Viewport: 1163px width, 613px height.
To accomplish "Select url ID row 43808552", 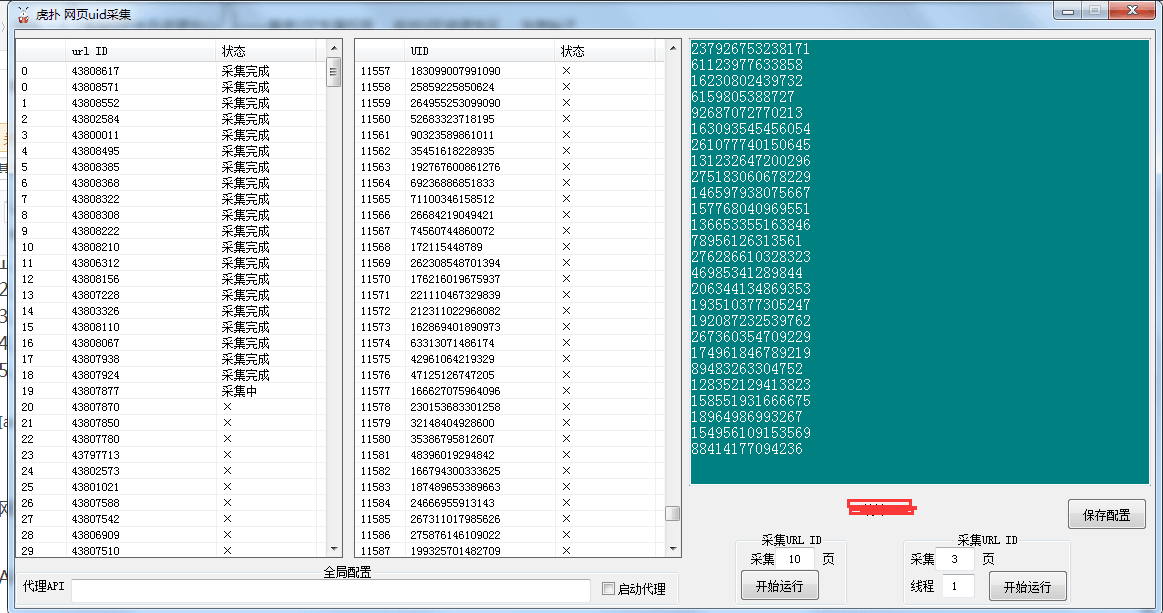I will point(171,103).
